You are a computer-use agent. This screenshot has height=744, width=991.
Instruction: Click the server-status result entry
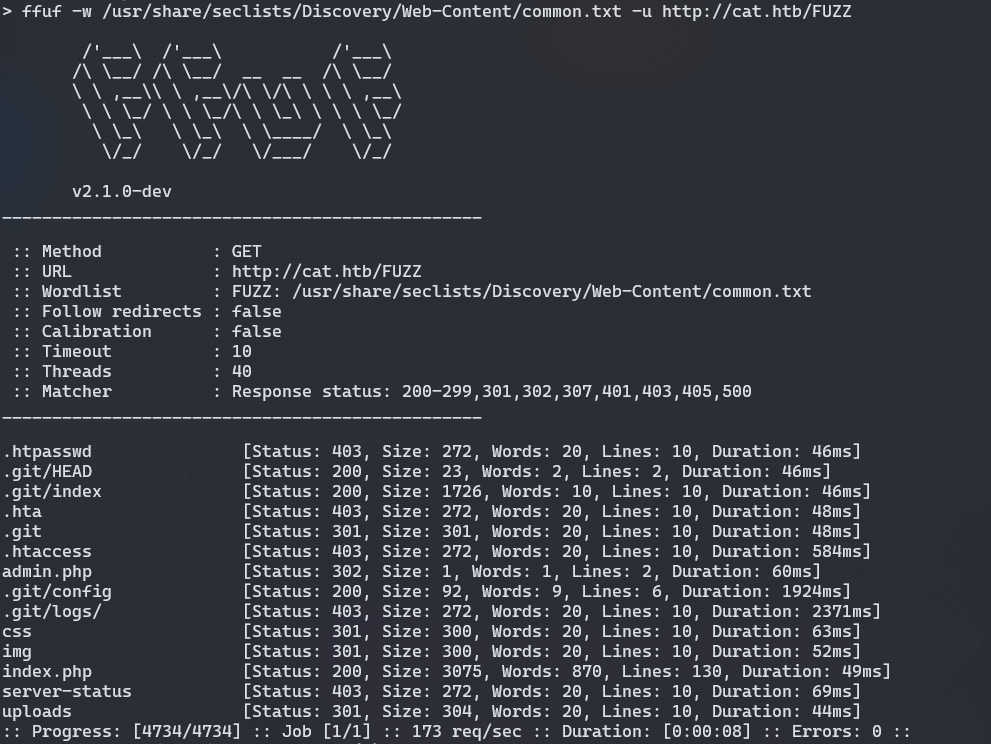point(67,691)
